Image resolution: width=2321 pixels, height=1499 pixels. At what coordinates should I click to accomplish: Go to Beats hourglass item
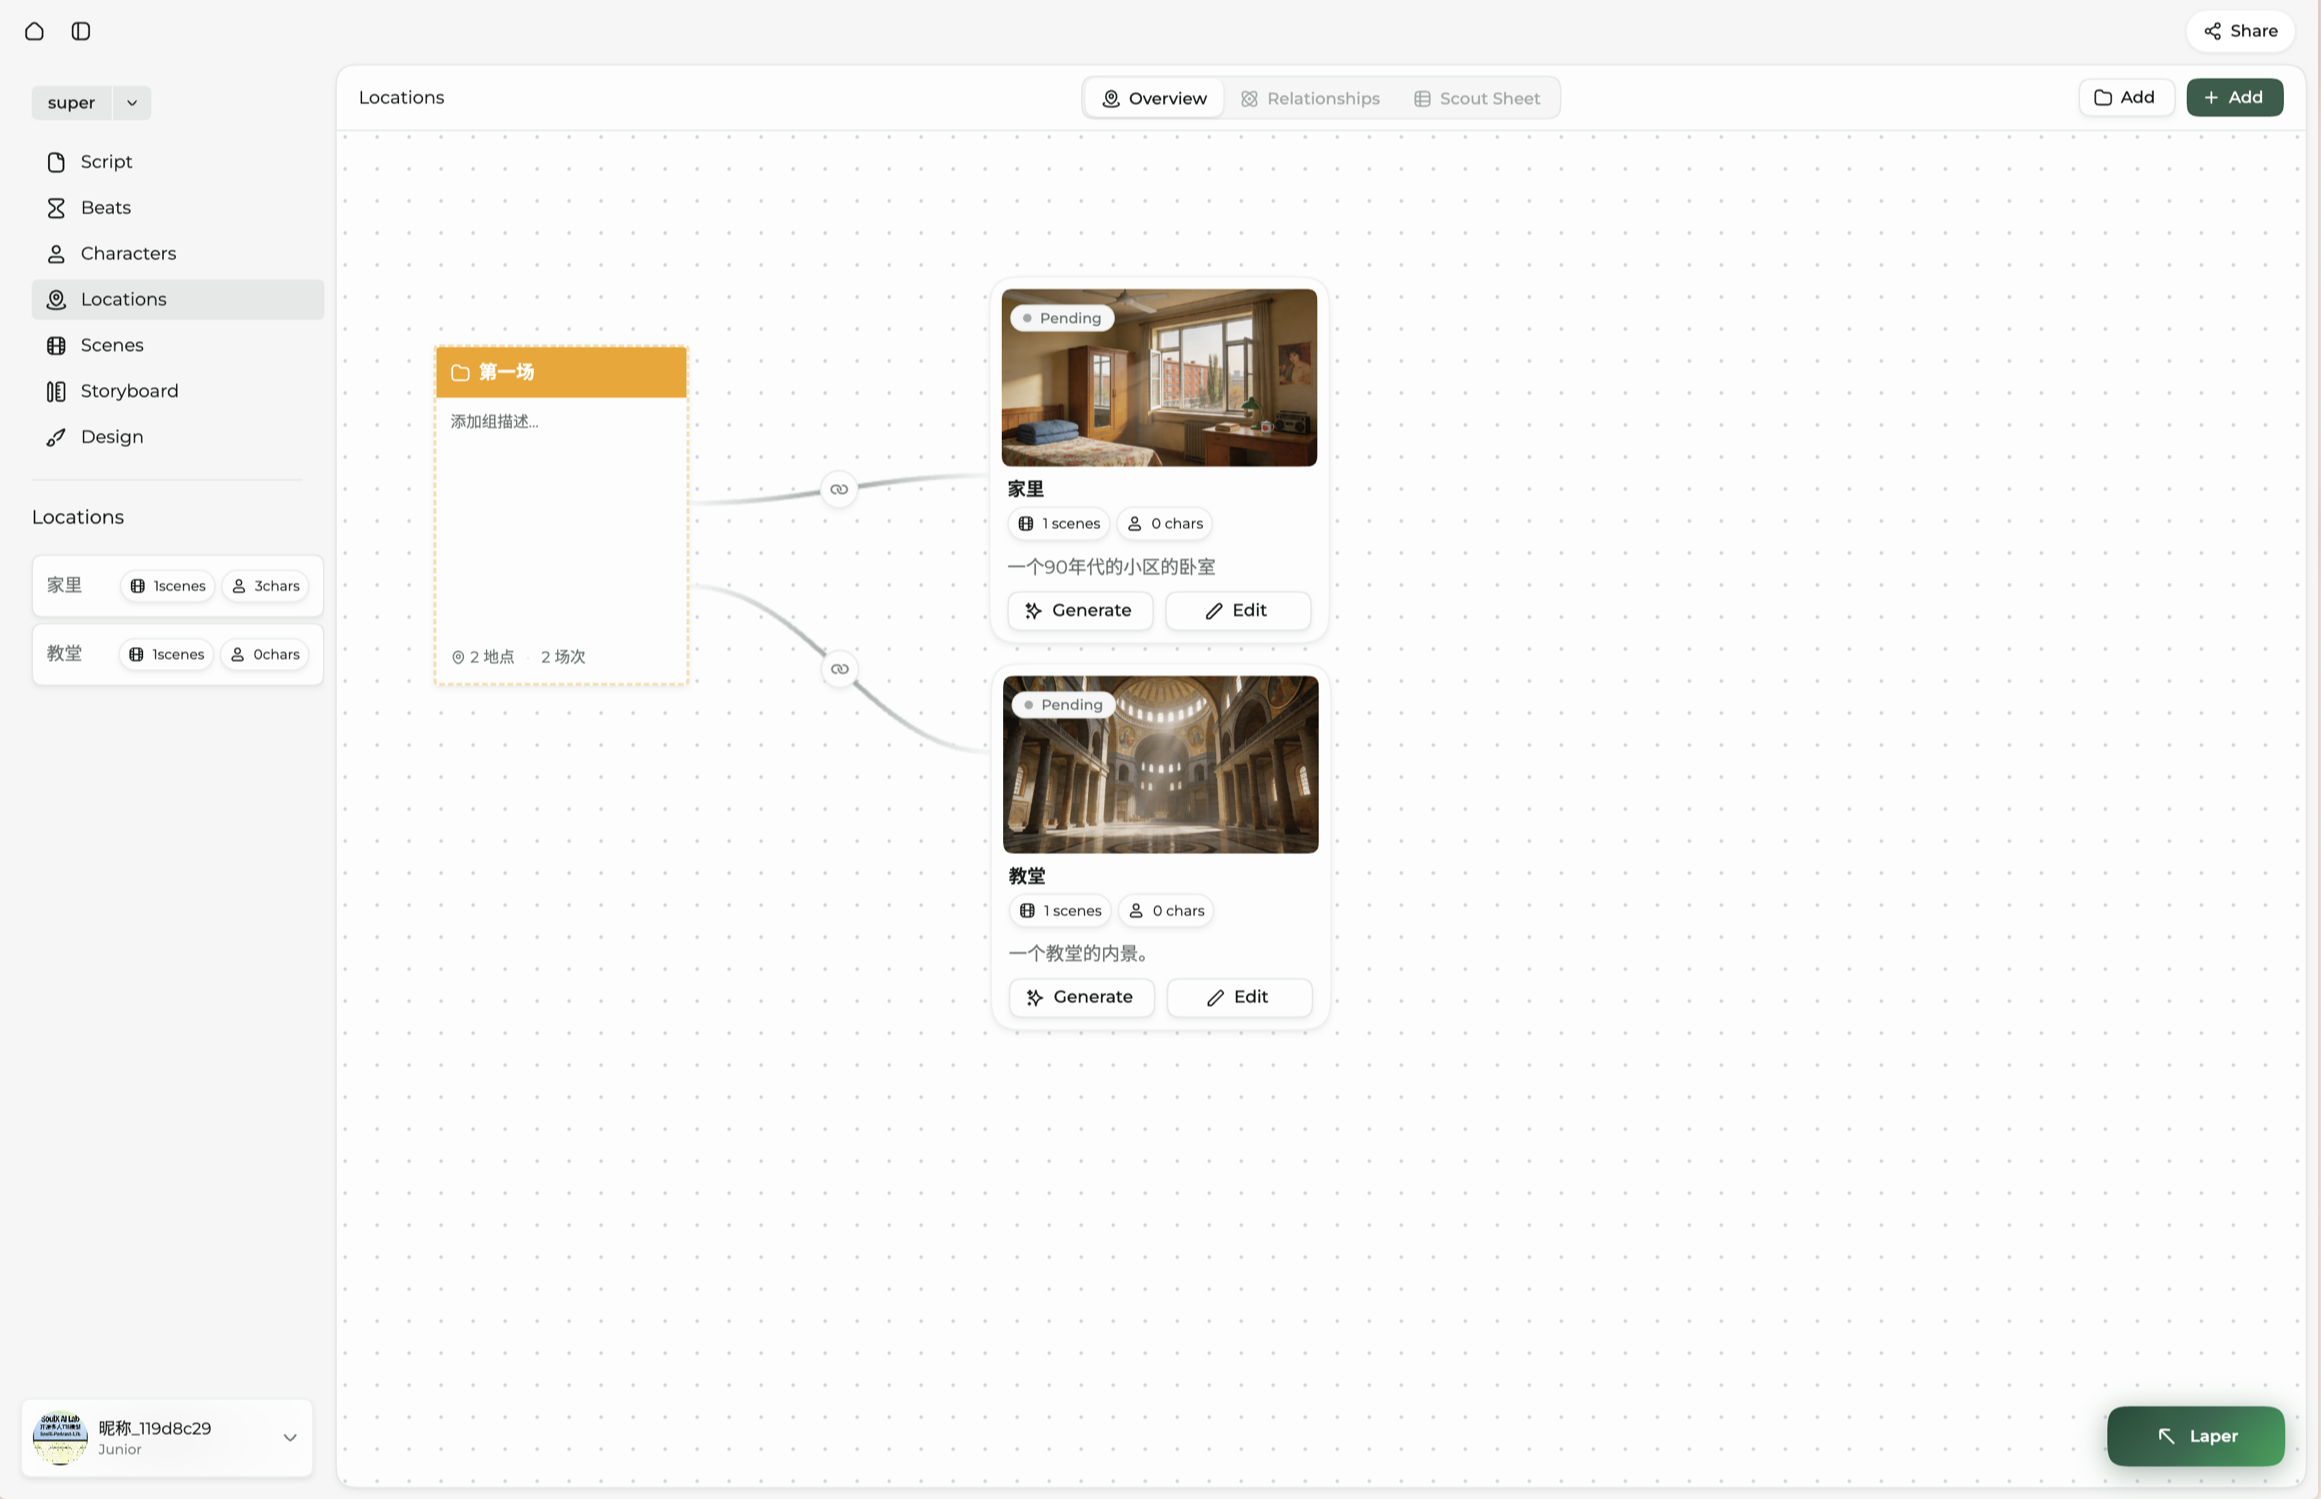[105, 208]
